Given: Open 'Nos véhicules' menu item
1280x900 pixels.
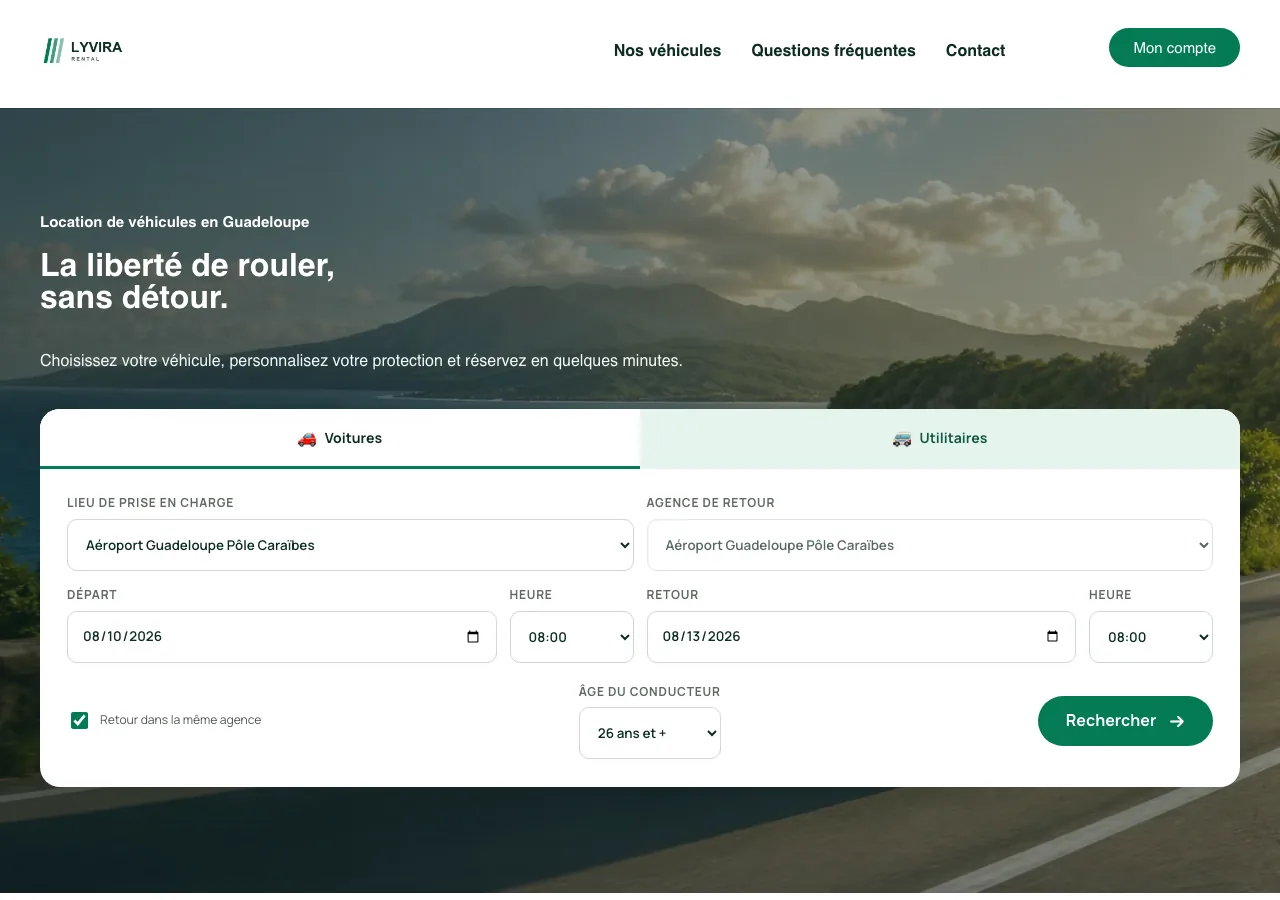Looking at the screenshot, I should point(667,50).
